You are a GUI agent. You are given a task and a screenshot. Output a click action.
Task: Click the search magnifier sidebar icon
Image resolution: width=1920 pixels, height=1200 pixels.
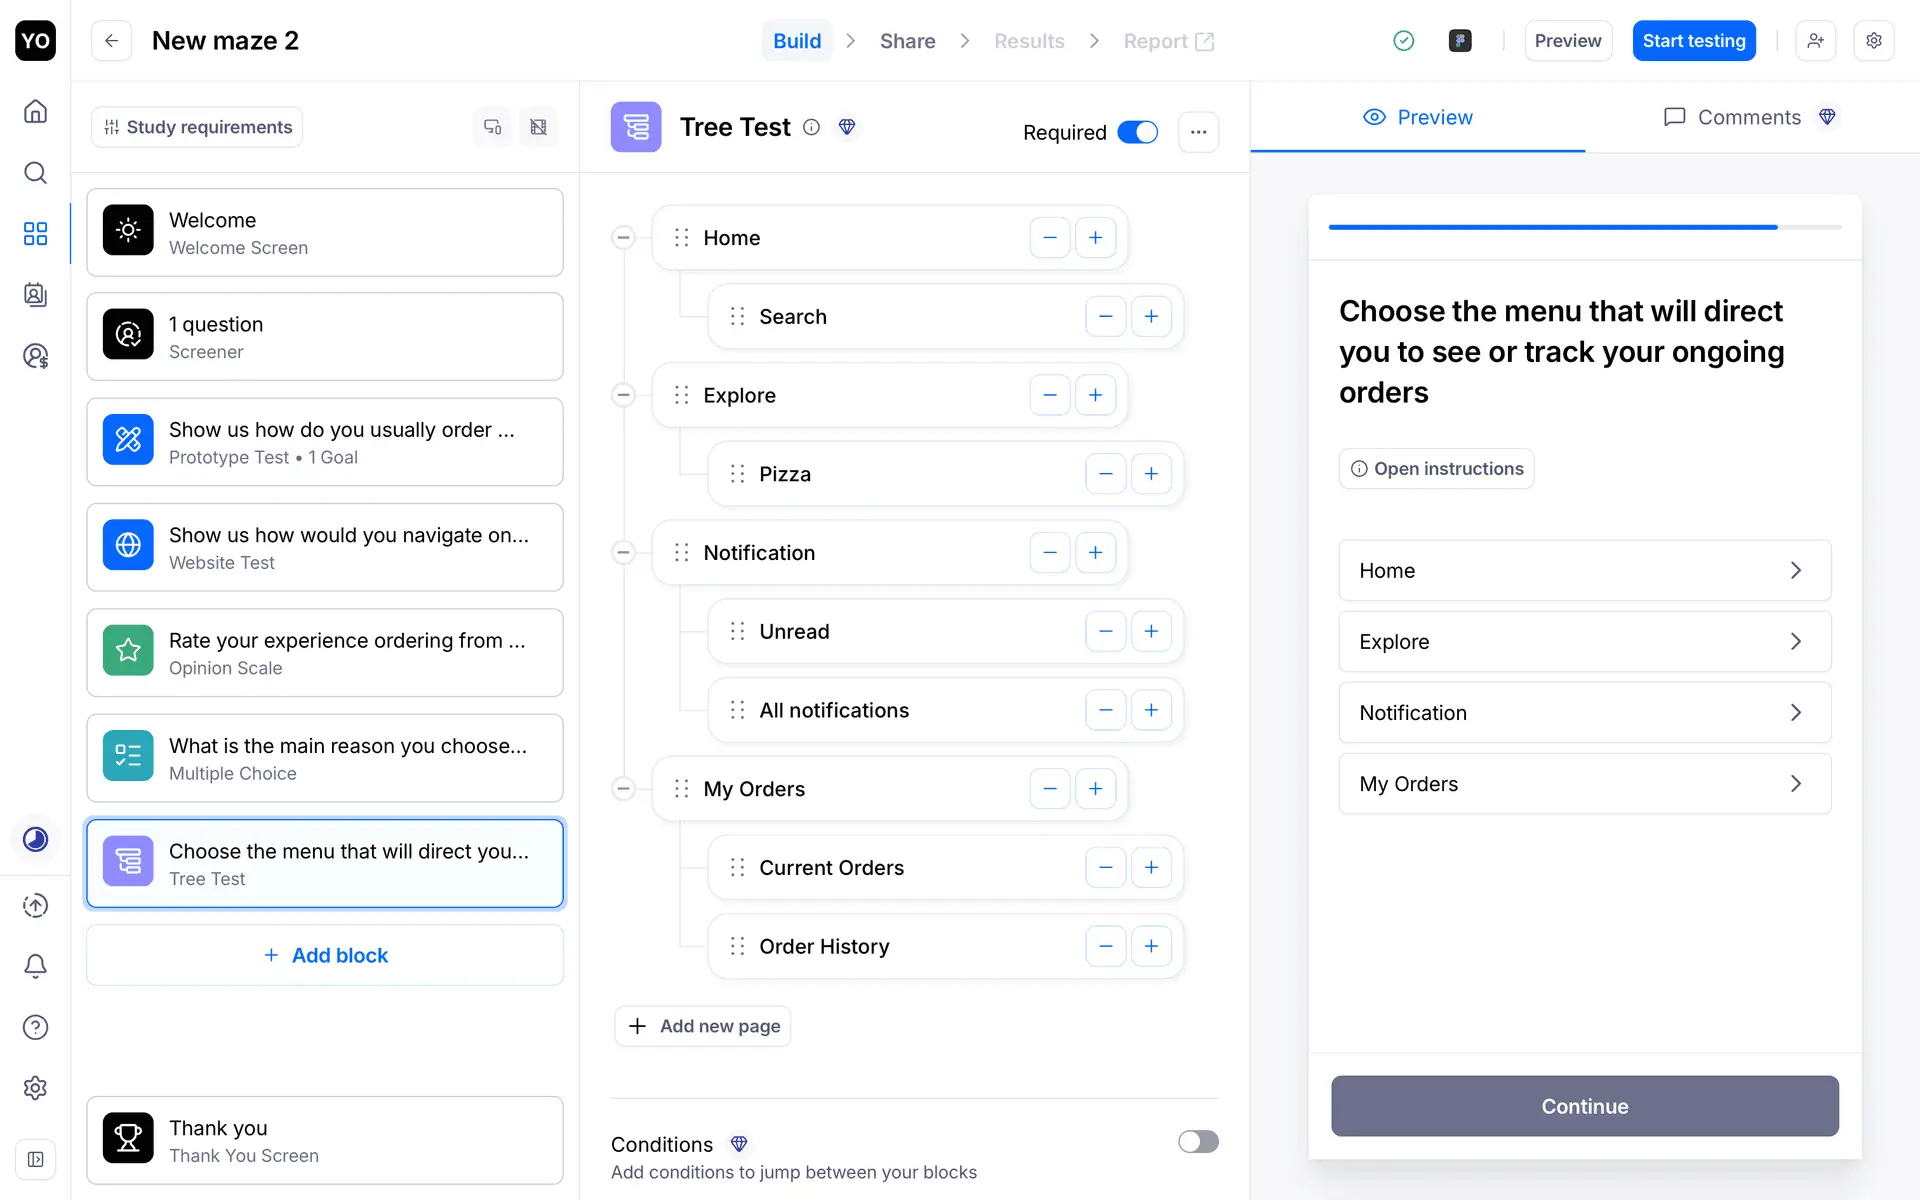pyautogui.click(x=35, y=173)
